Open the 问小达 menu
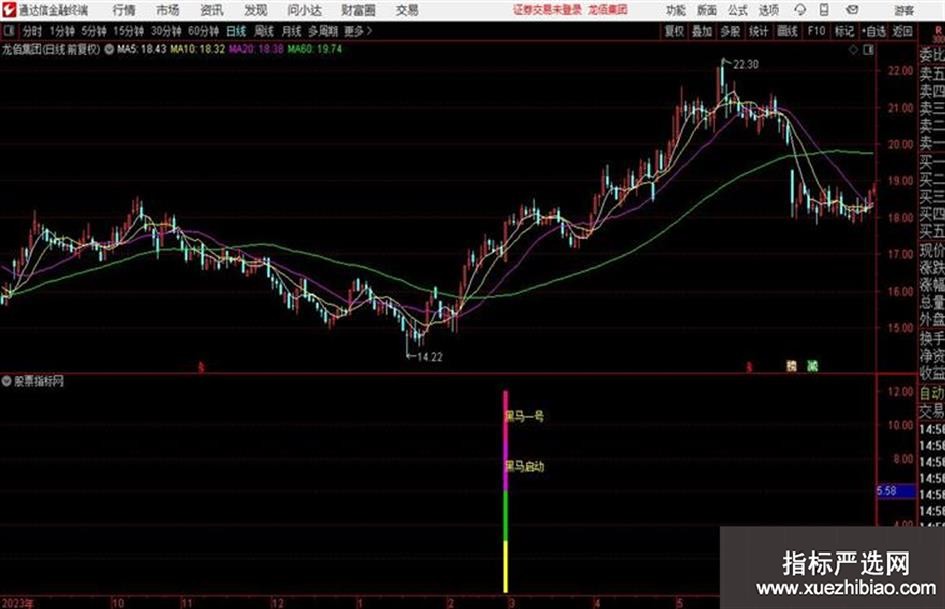 304,10
